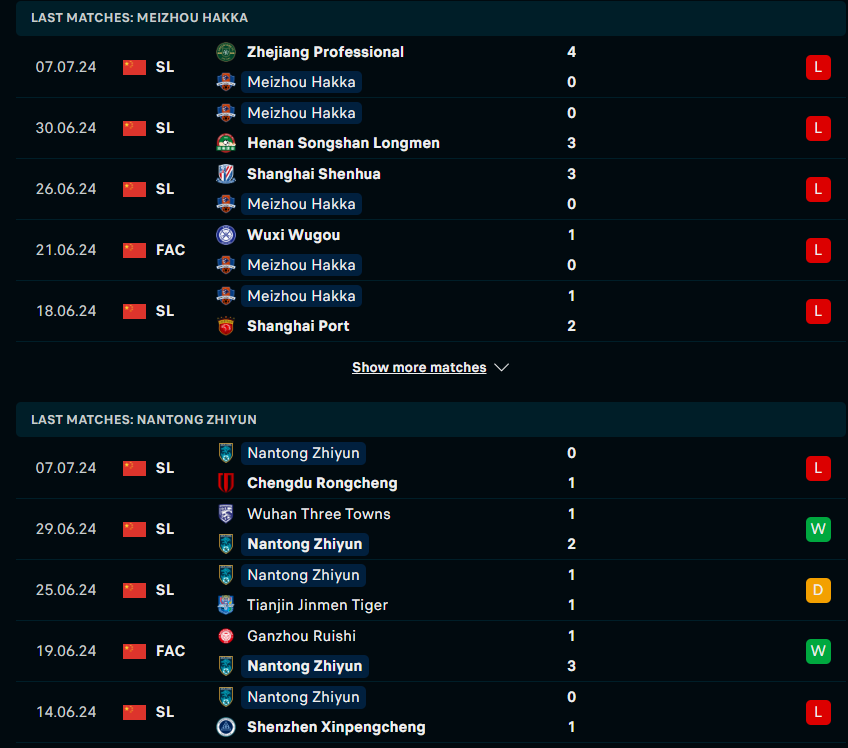The image size is (848, 748).
Task: Click the Shanghai Port team logo
Action: (x=226, y=327)
